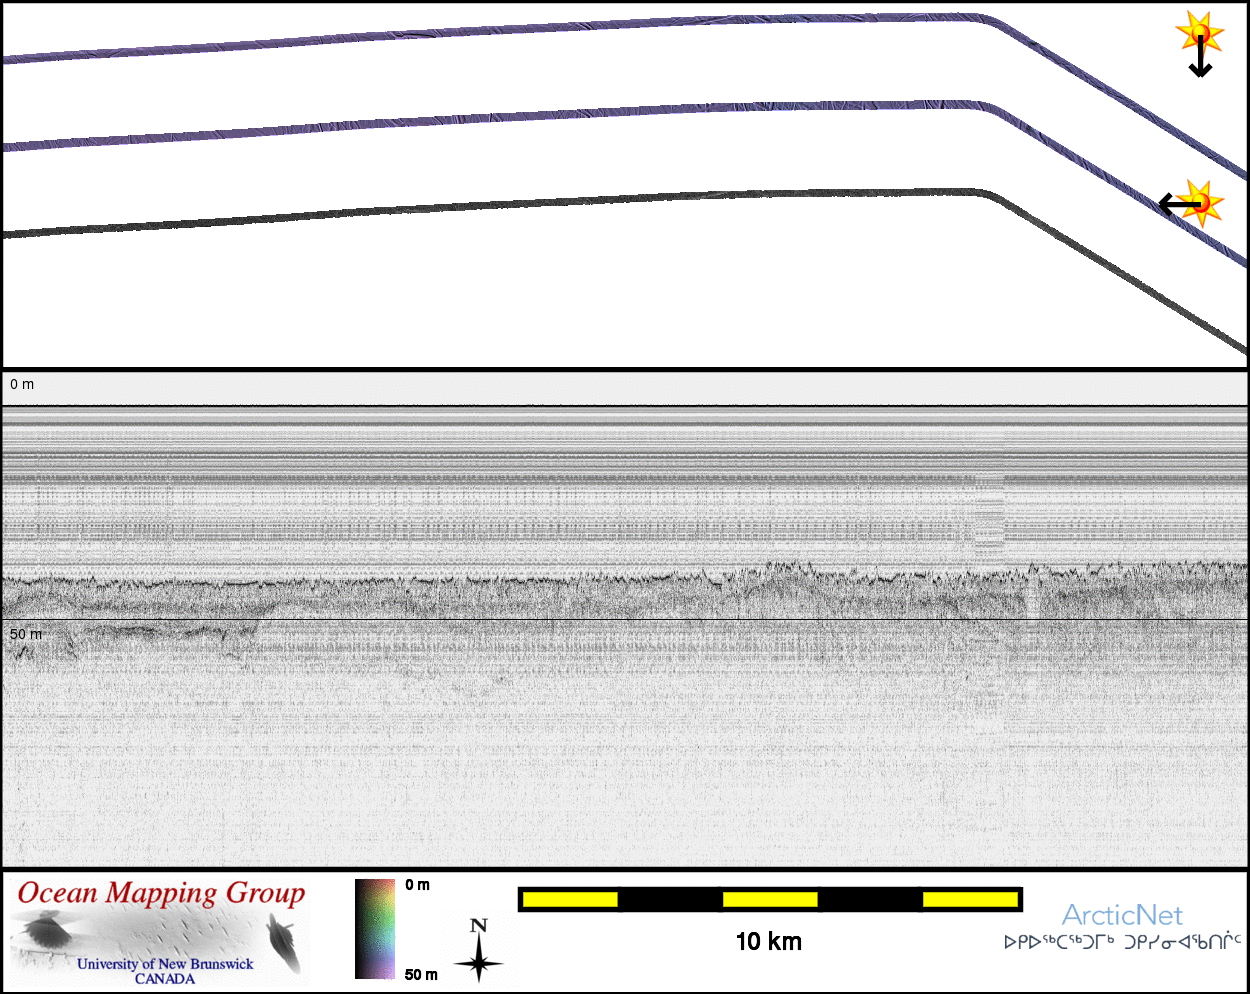Click the 50 m depth label on profile
Image resolution: width=1250 pixels, height=994 pixels.
coord(26,634)
